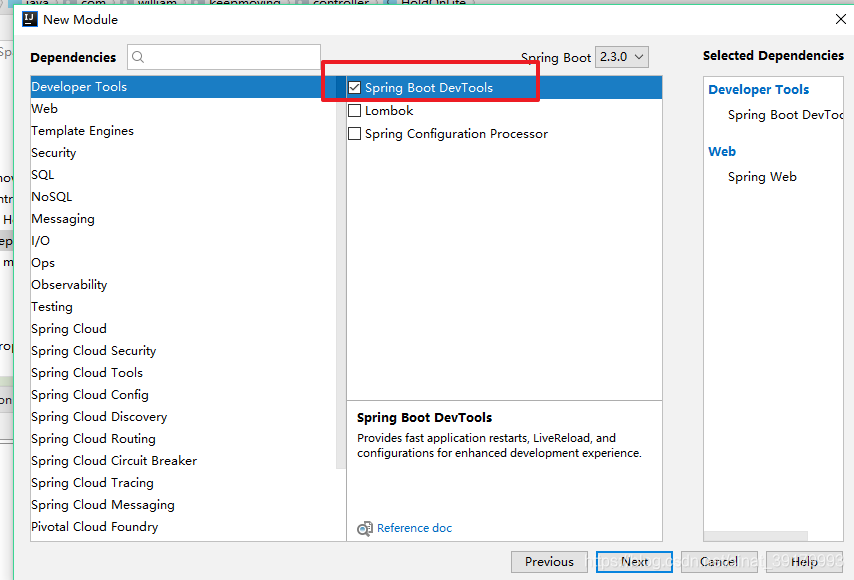Open Pivotal Cloud Foundry category
The width and height of the screenshot is (854, 580).
point(184,527)
